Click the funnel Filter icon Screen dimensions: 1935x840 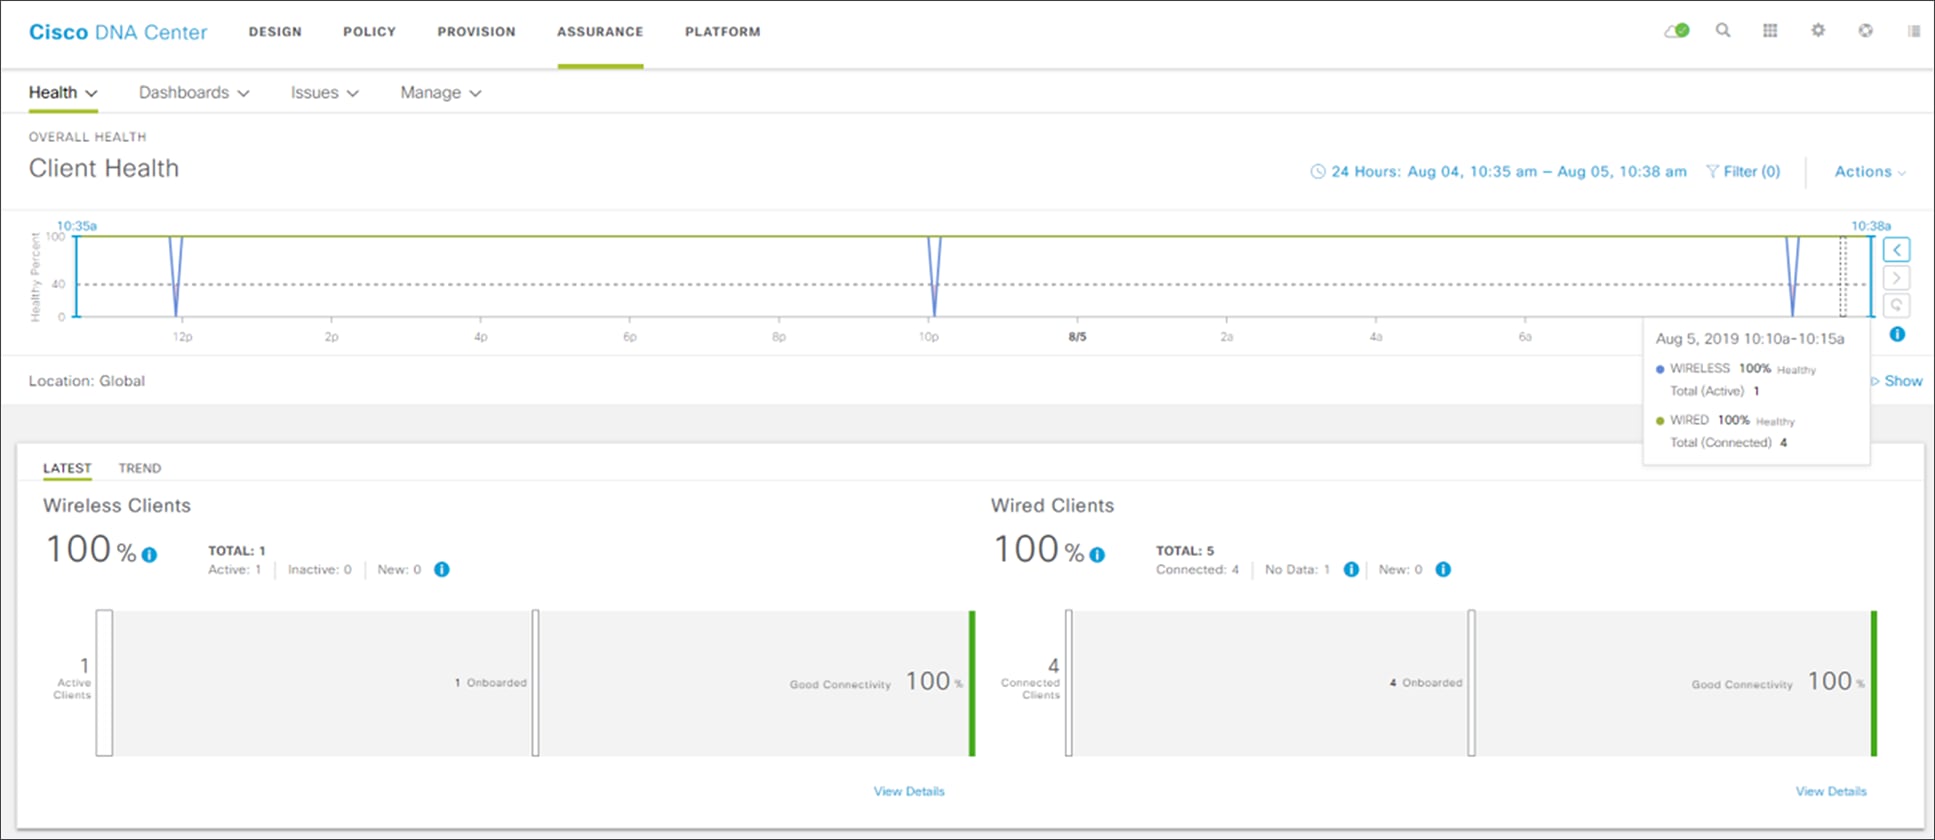(1712, 172)
